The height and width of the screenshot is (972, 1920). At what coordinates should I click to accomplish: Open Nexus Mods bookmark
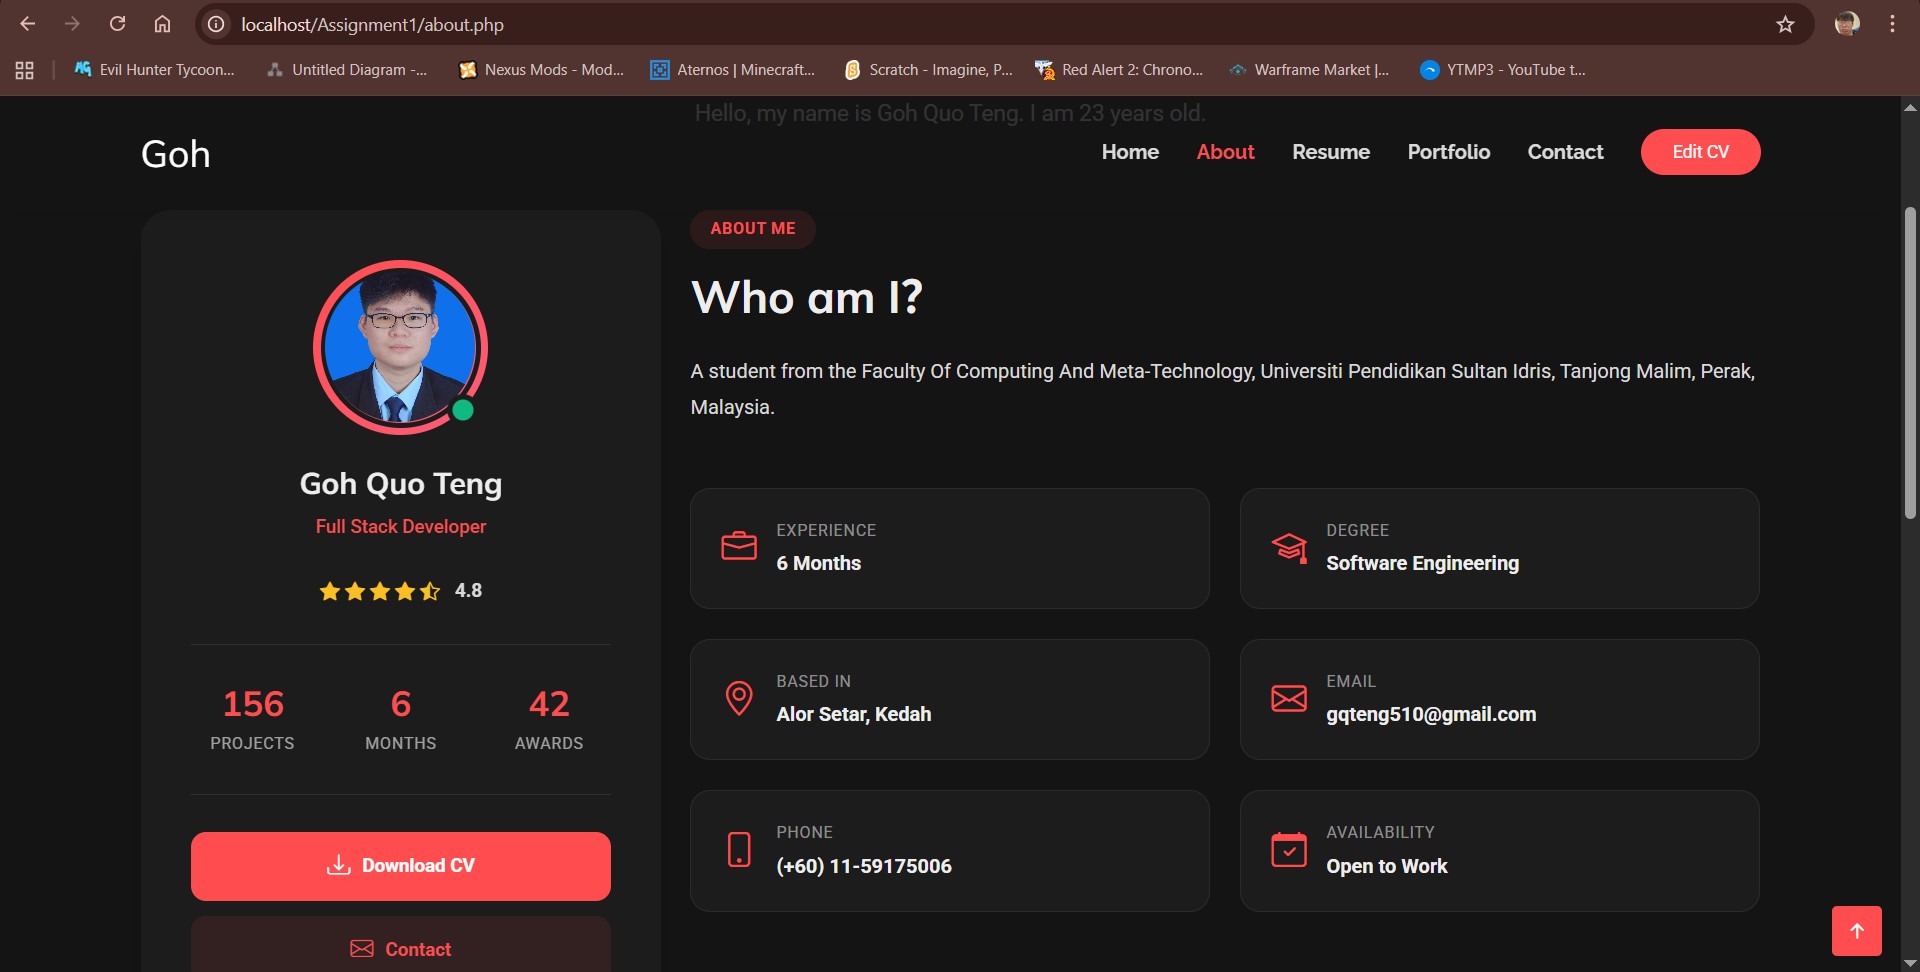[541, 70]
